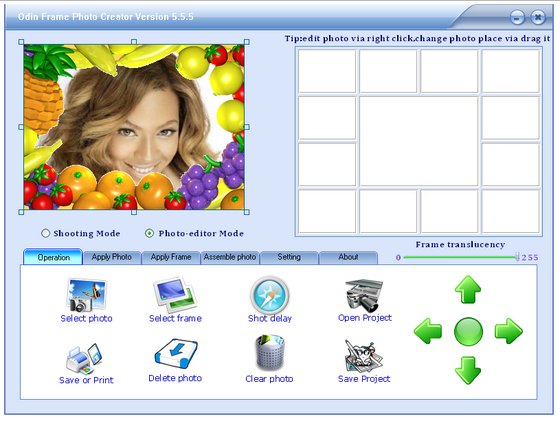Screen dimensions: 560x421
Task: Move photo left with green left arrow
Action: pos(428,331)
